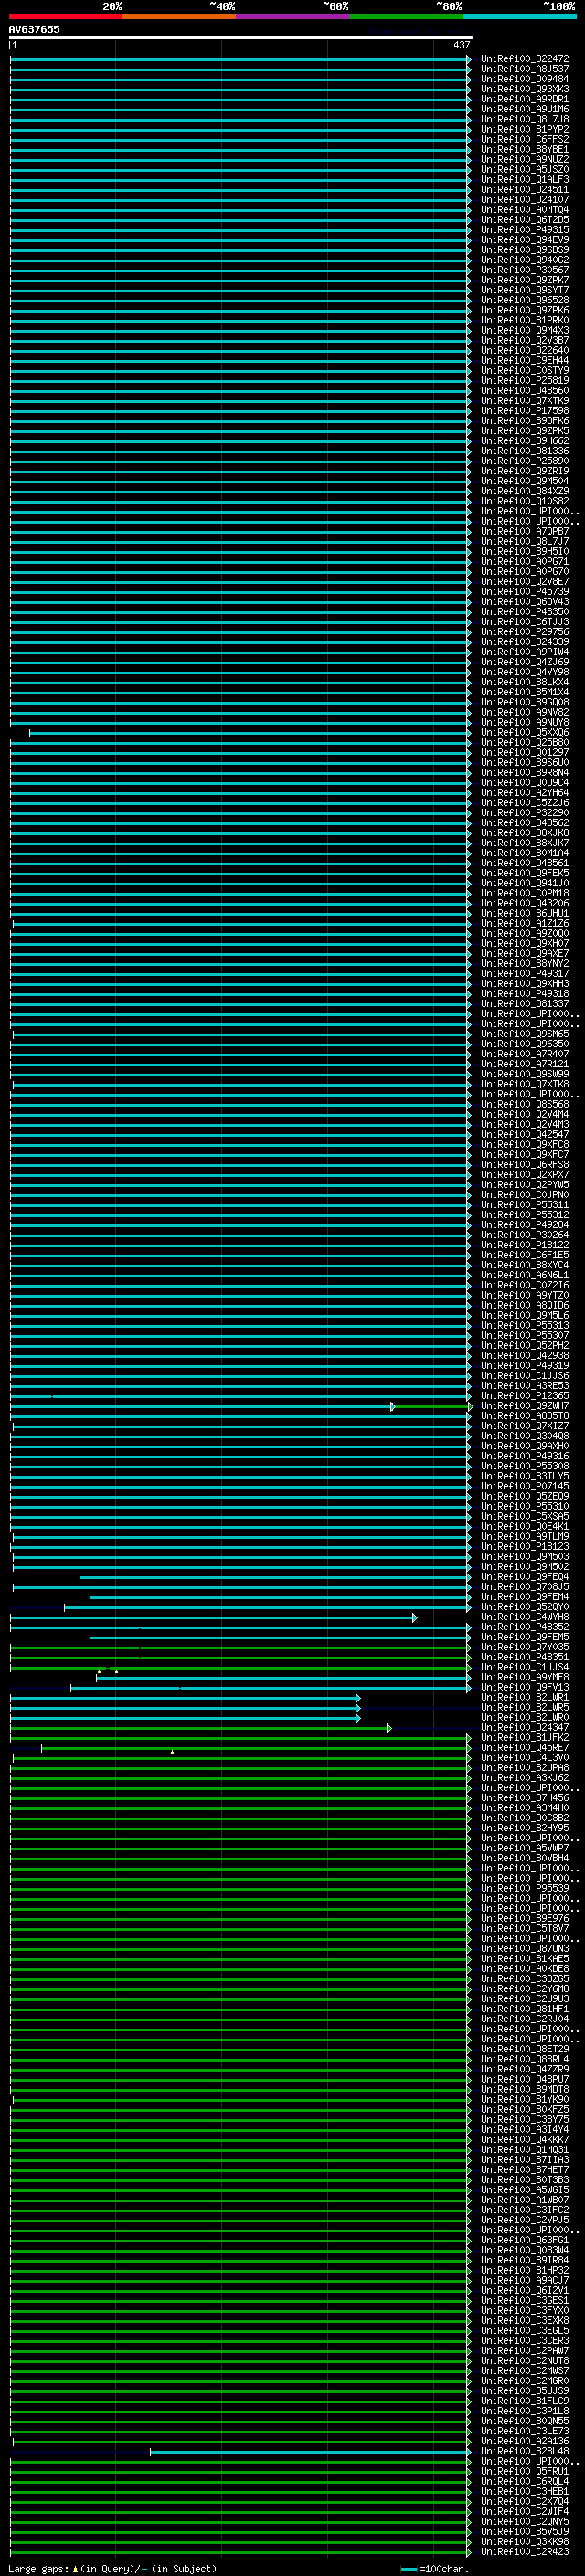Screen dimensions: 585x2576
Task: Click the purple ~60% identity legend segment
Action: click(x=293, y=16)
